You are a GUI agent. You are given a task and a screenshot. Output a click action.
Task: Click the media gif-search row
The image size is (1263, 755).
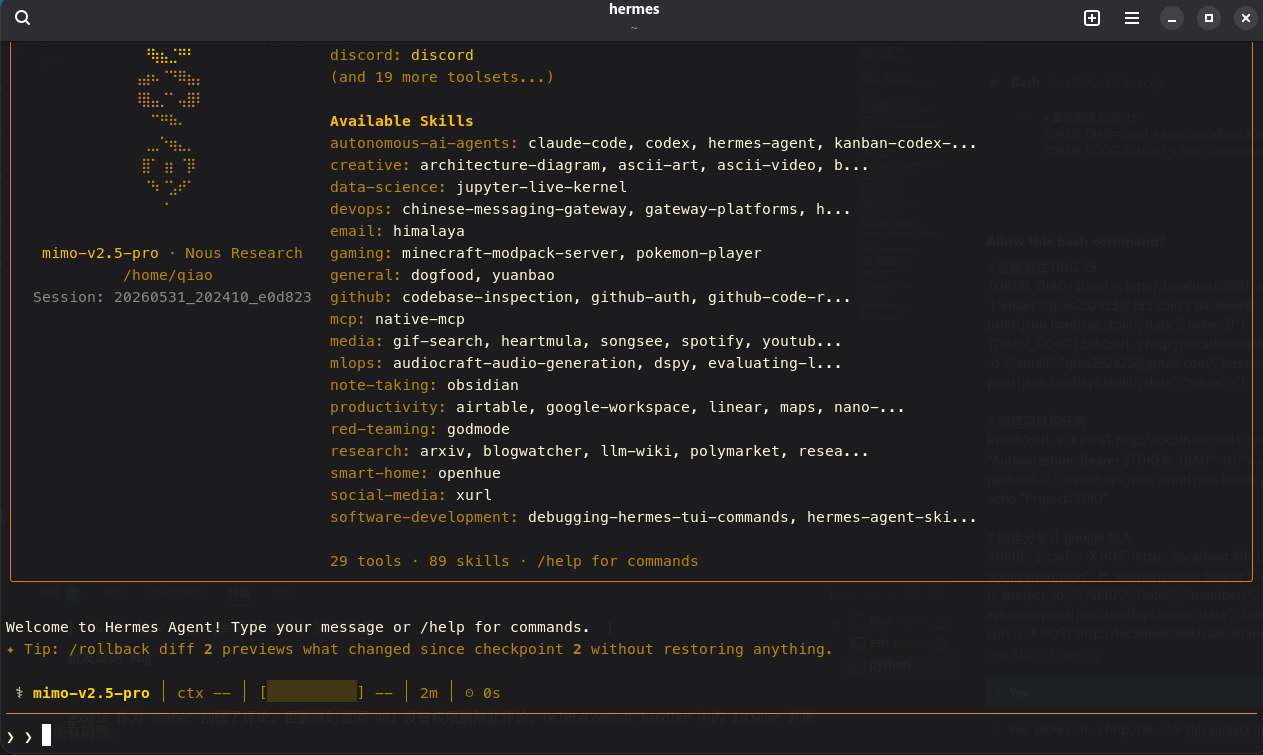tap(586, 341)
